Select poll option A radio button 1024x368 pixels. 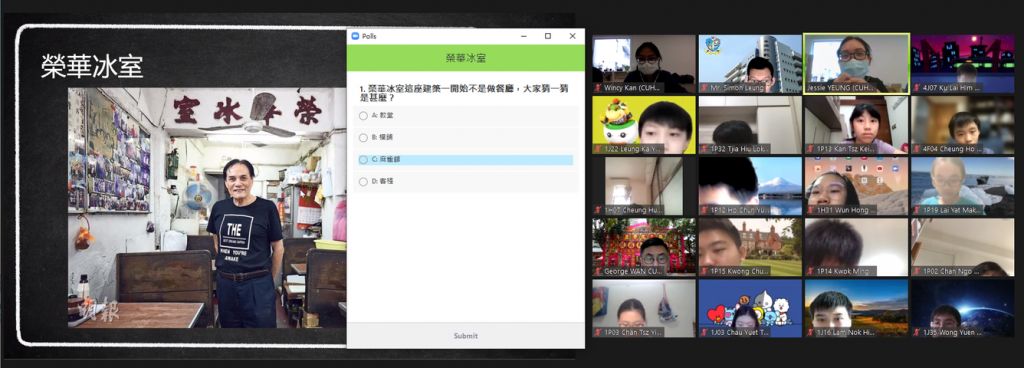click(x=363, y=115)
